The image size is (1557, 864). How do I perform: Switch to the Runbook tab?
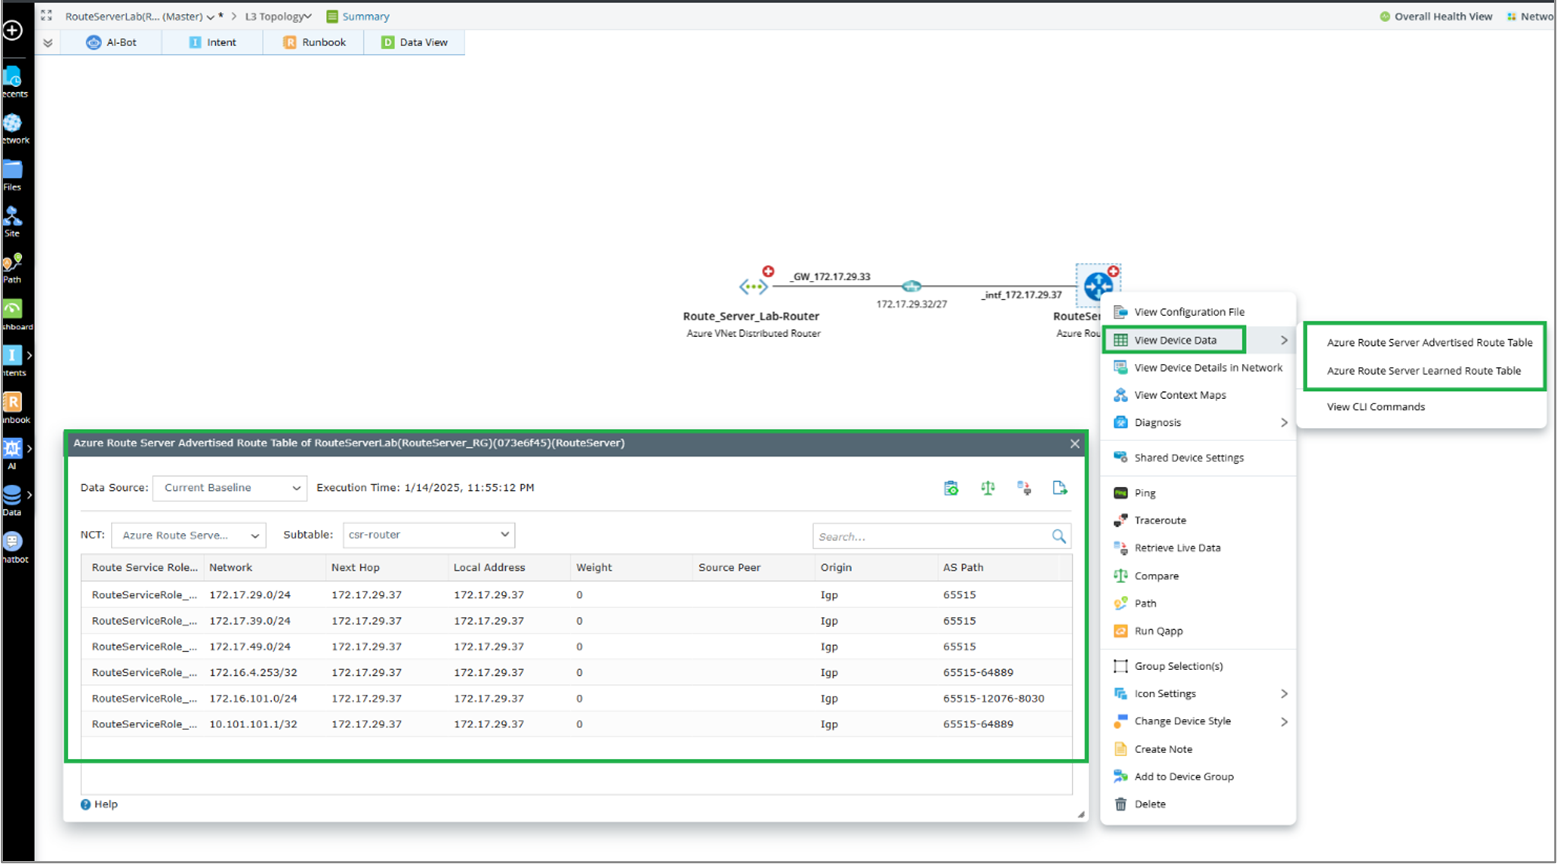coord(314,43)
